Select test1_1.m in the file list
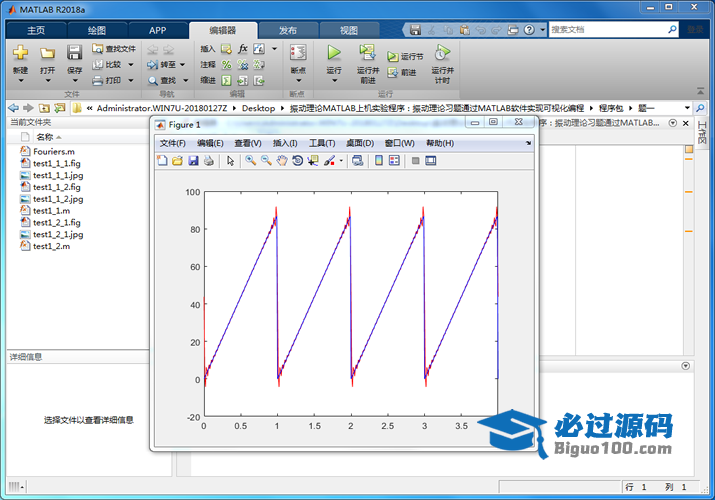715x500 pixels. click(x=51, y=211)
